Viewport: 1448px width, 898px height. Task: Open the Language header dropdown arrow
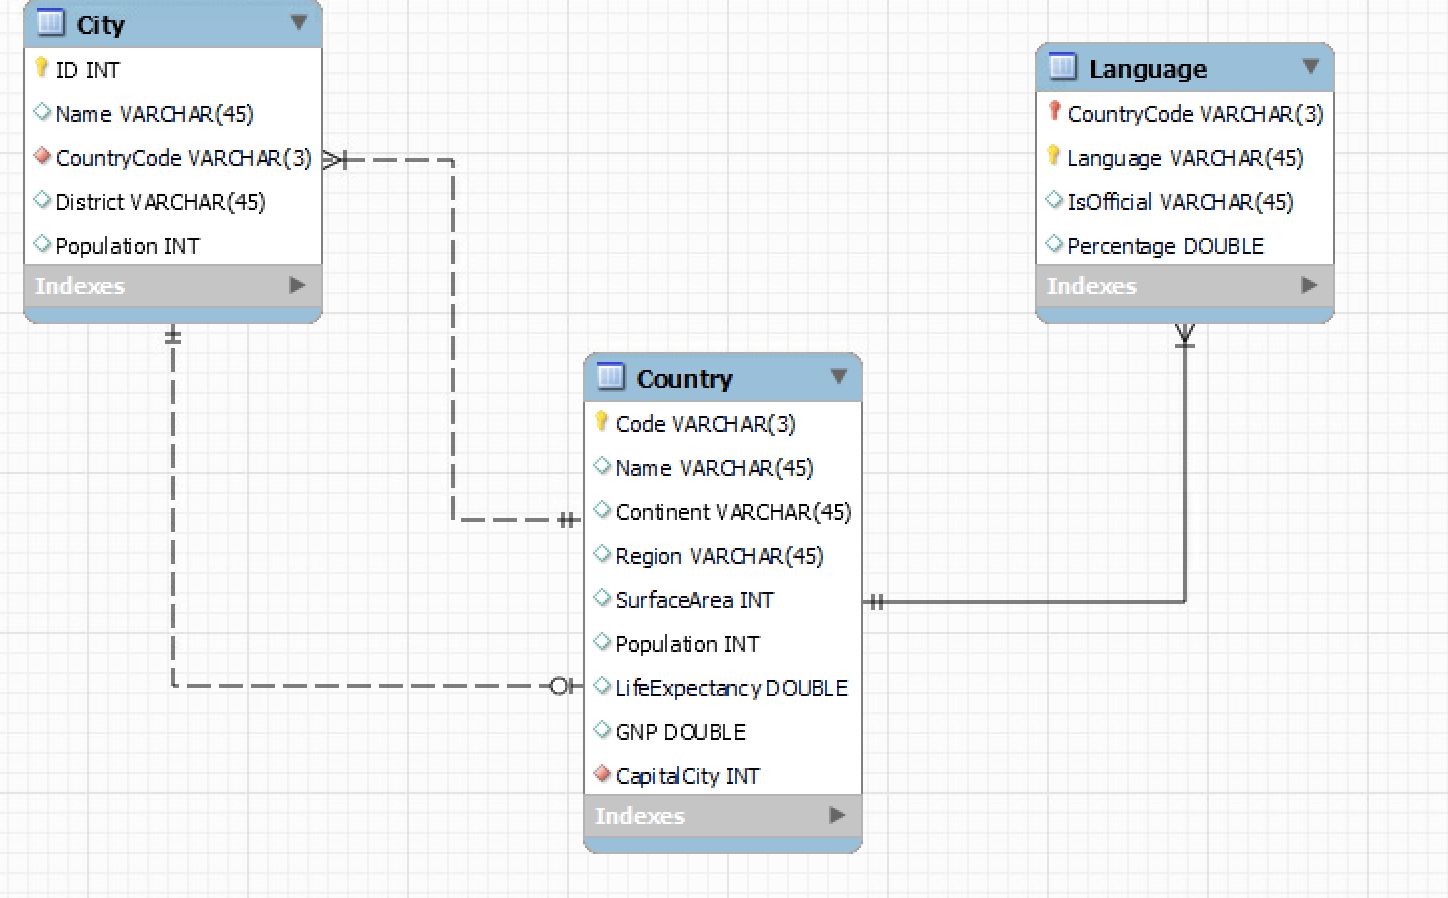click(x=1311, y=67)
